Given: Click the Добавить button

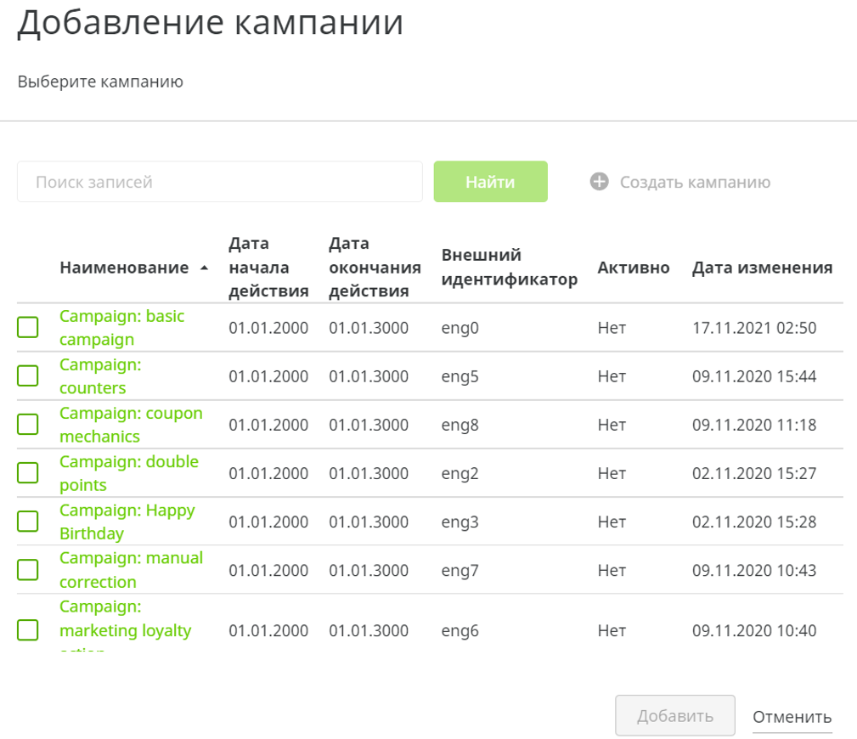Looking at the screenshot, I should (x=675, y=716).
